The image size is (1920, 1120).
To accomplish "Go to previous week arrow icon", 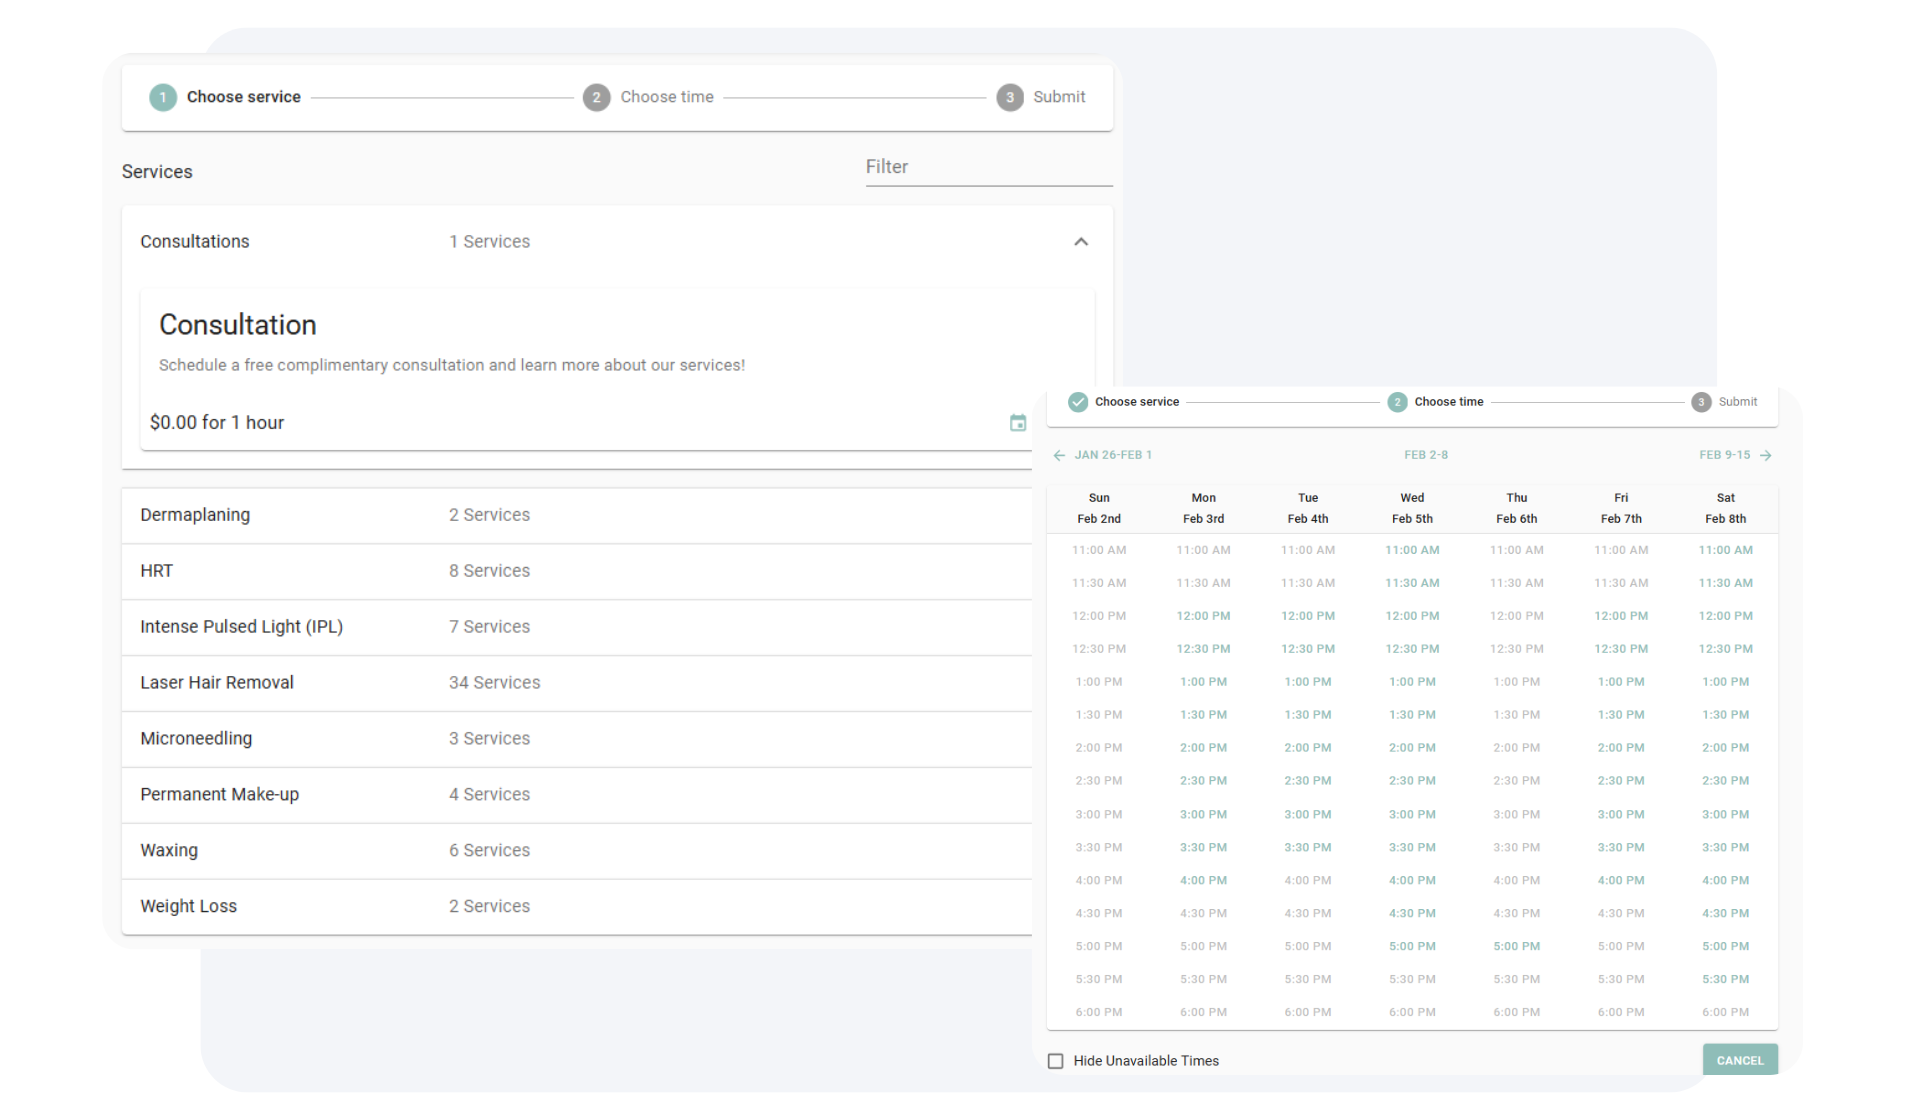I will click(1059, 455).
